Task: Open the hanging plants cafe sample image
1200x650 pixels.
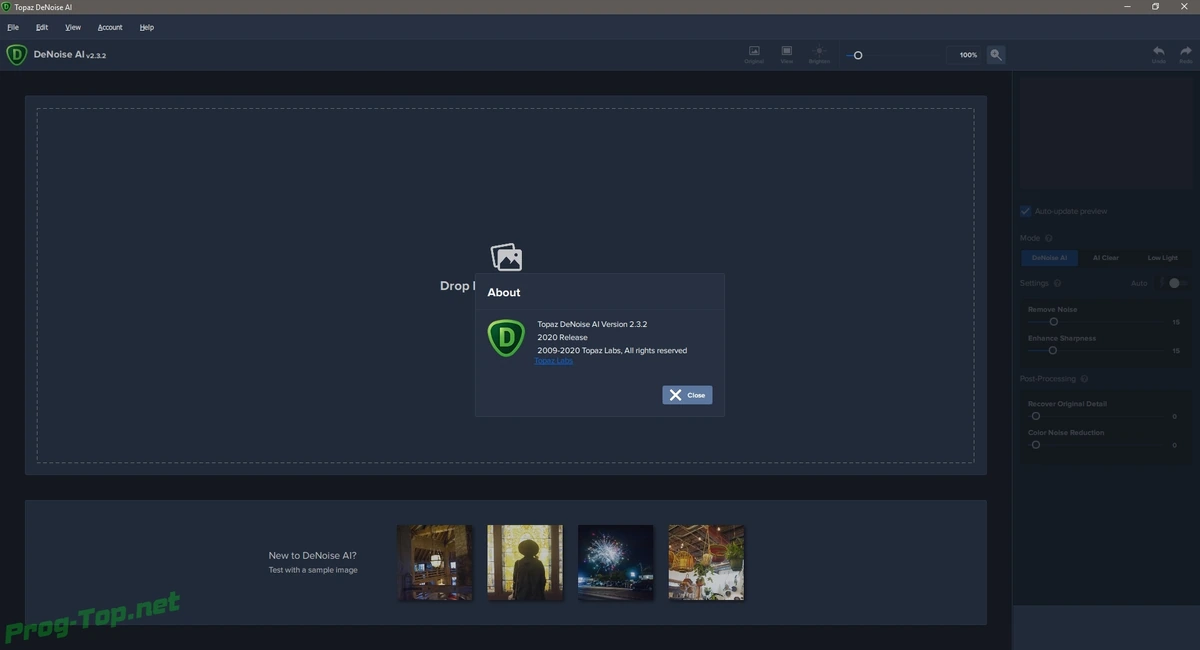Action: pos(706,562)
